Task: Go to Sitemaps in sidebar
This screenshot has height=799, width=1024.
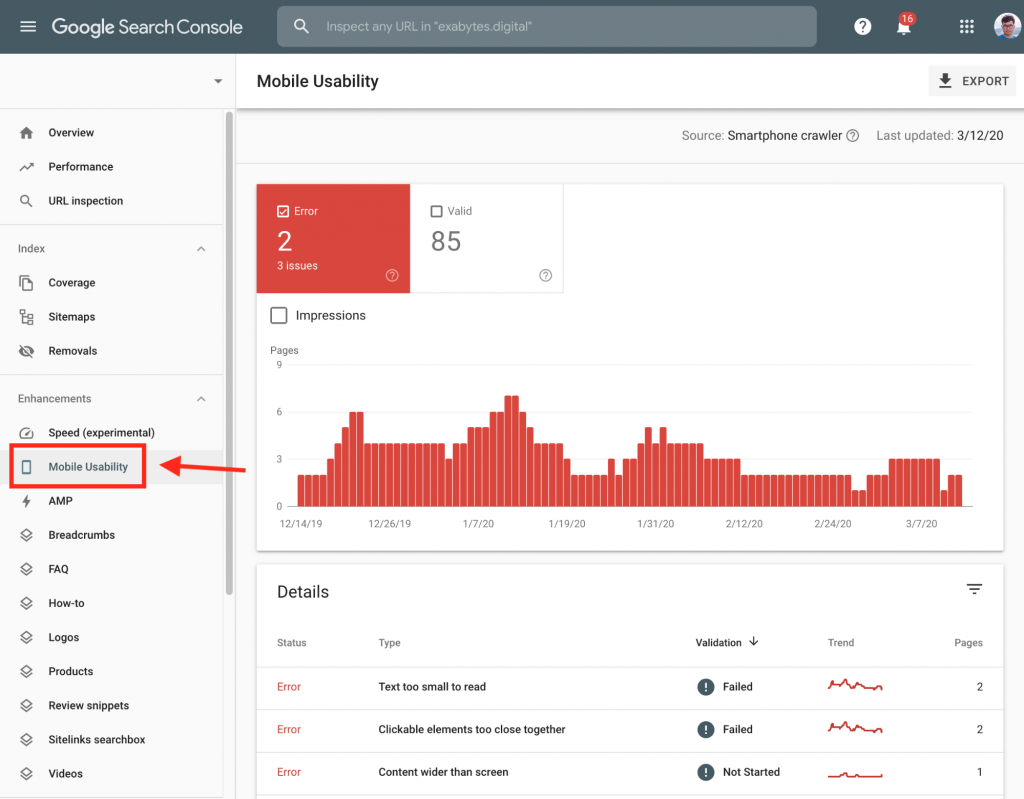Action: point(72,317)
